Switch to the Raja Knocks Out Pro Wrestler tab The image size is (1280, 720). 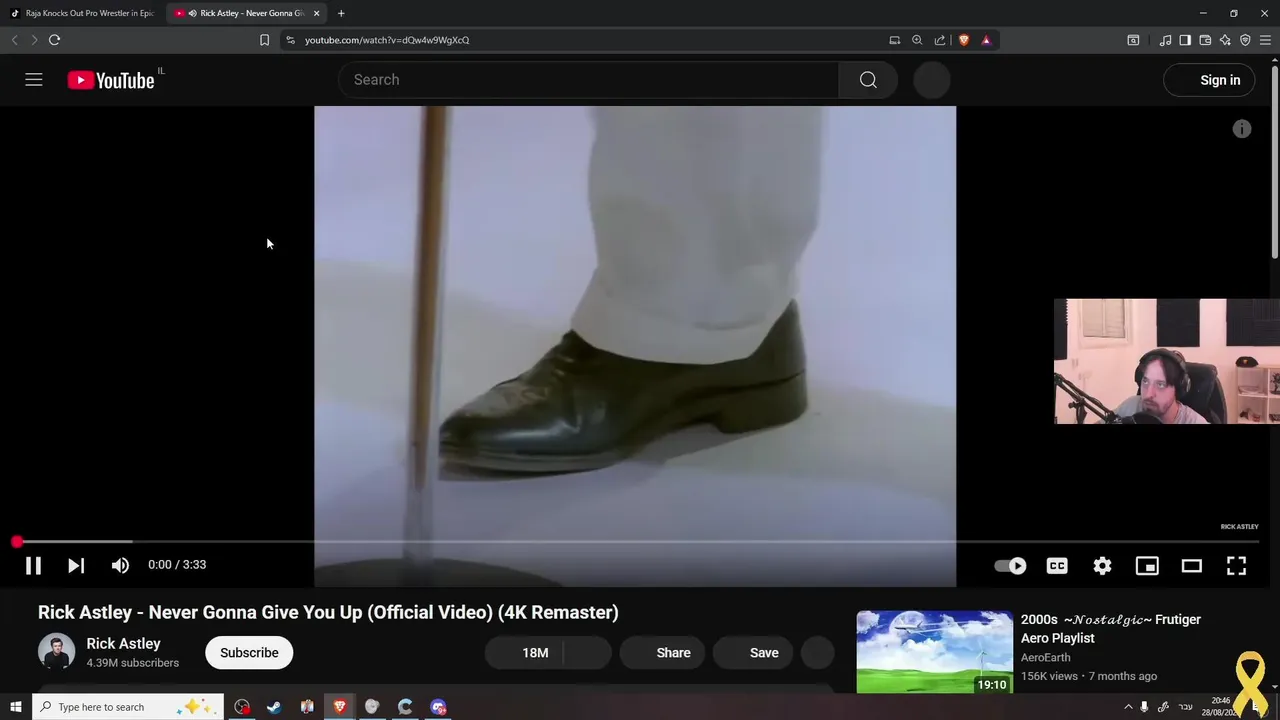pyautogui.click(x=82, y=13)
